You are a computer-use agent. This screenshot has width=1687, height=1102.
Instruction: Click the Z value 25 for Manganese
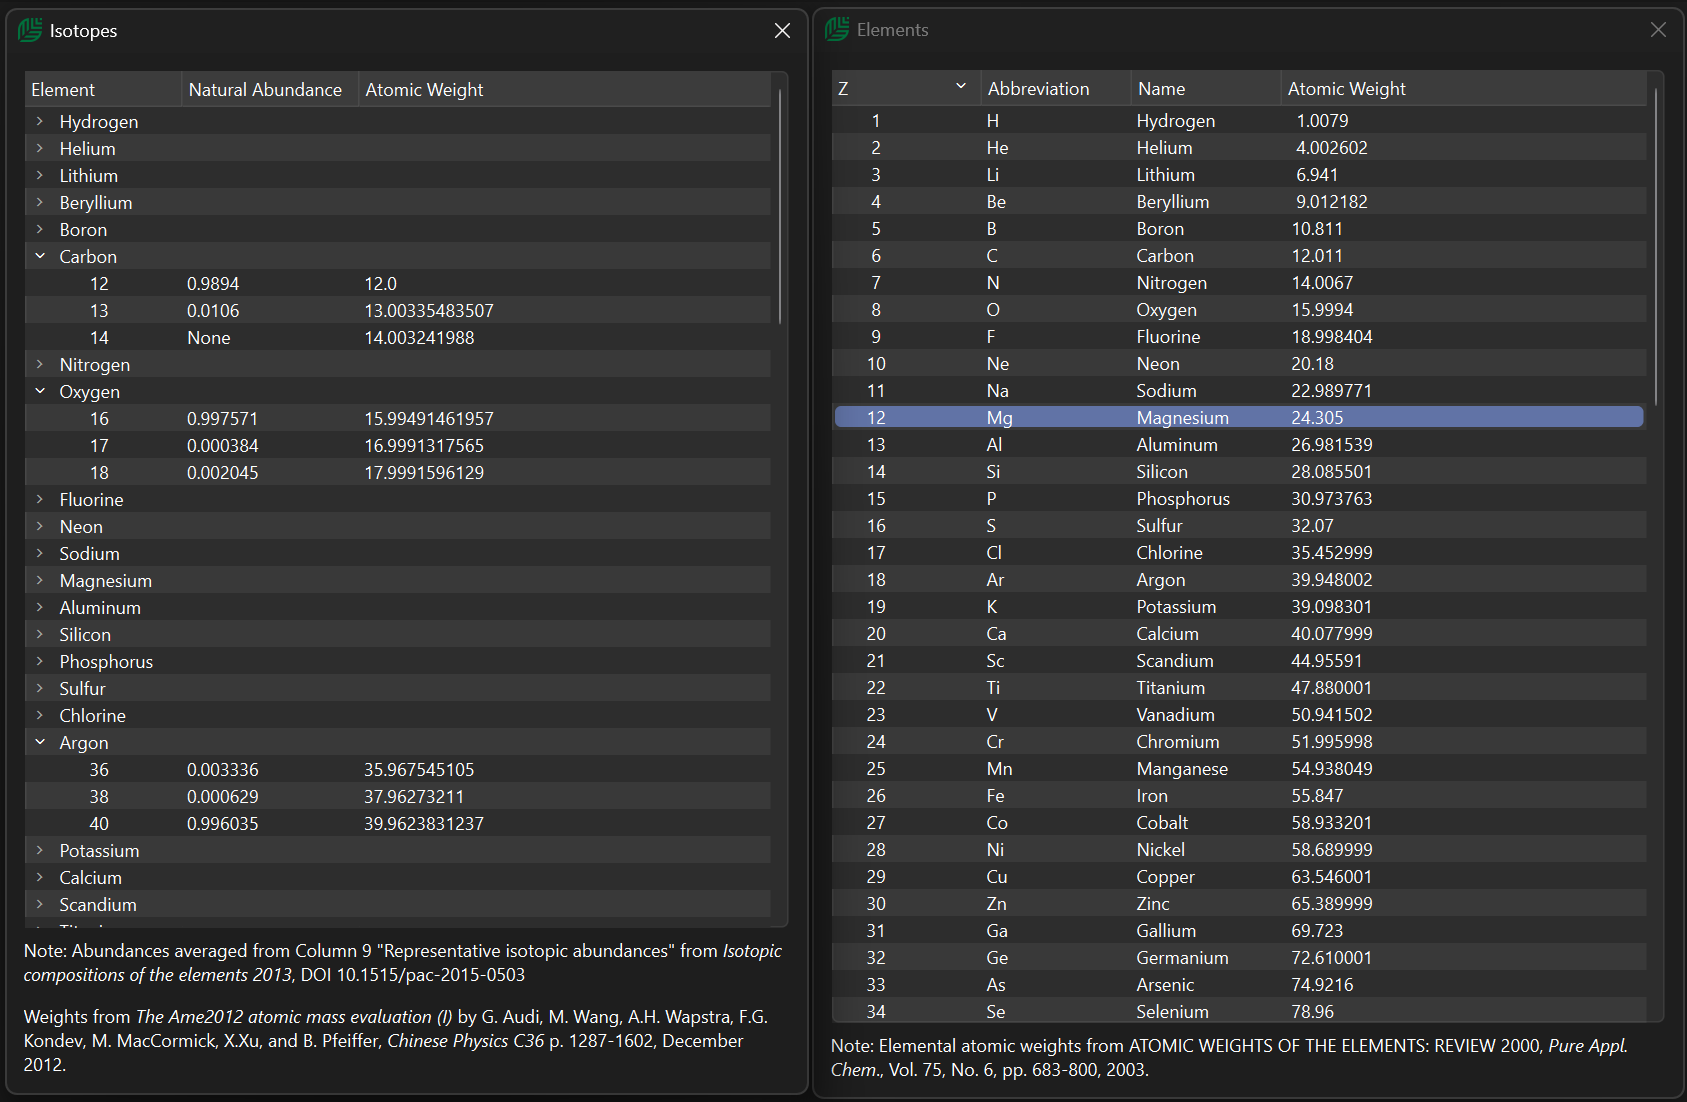click(x=876, y=768)
